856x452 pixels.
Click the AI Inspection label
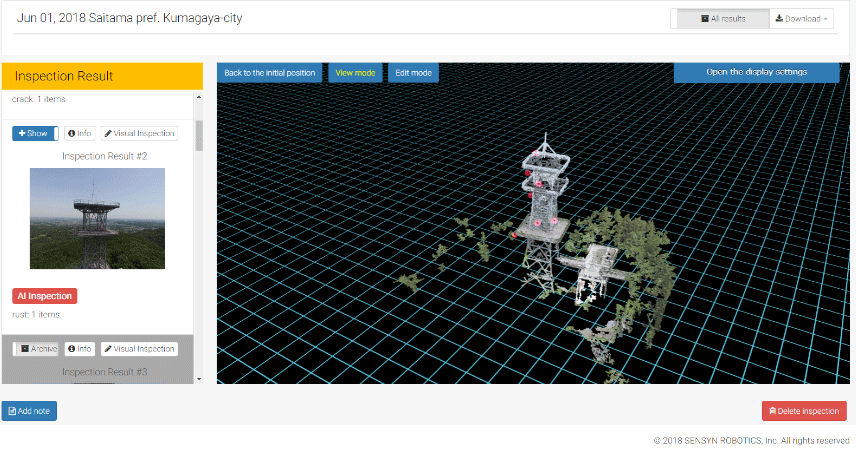(45, 296)
